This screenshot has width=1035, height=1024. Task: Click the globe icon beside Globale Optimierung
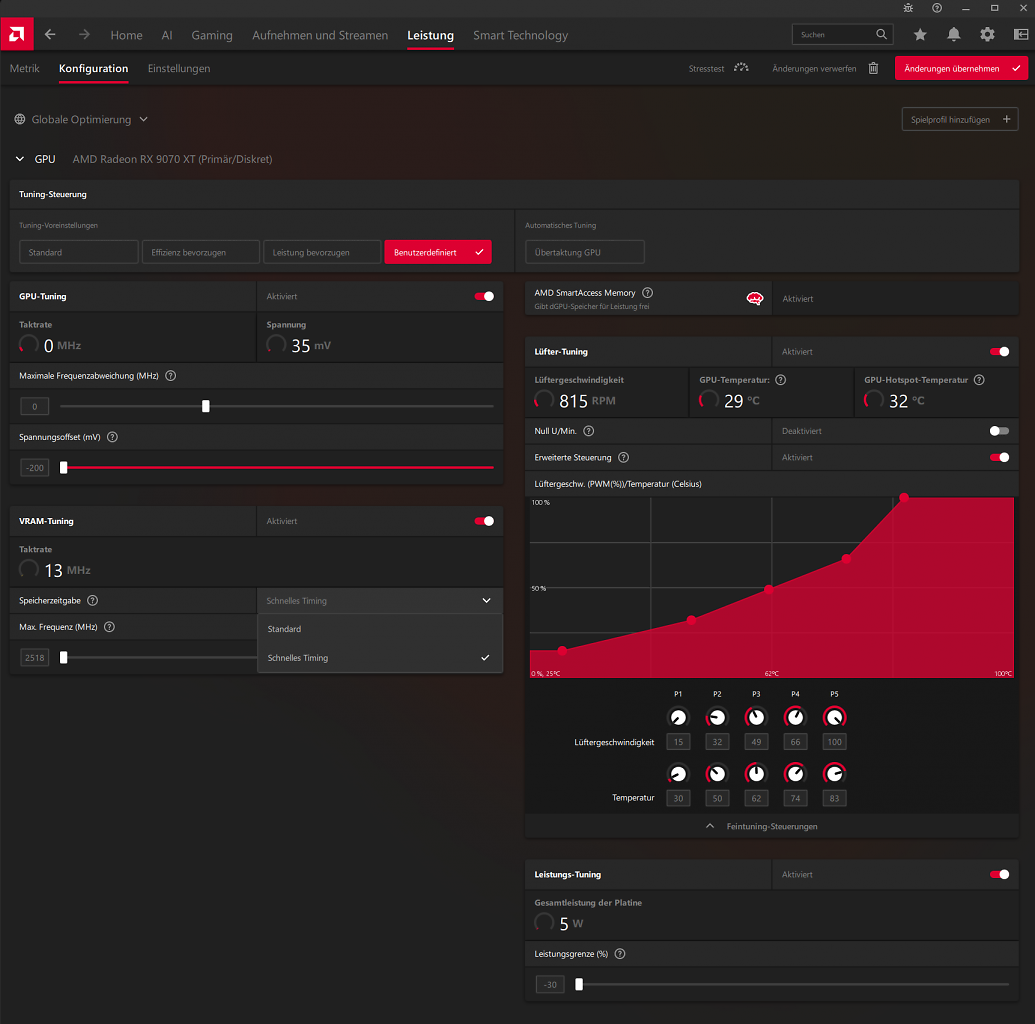click(x=20, y=119)
